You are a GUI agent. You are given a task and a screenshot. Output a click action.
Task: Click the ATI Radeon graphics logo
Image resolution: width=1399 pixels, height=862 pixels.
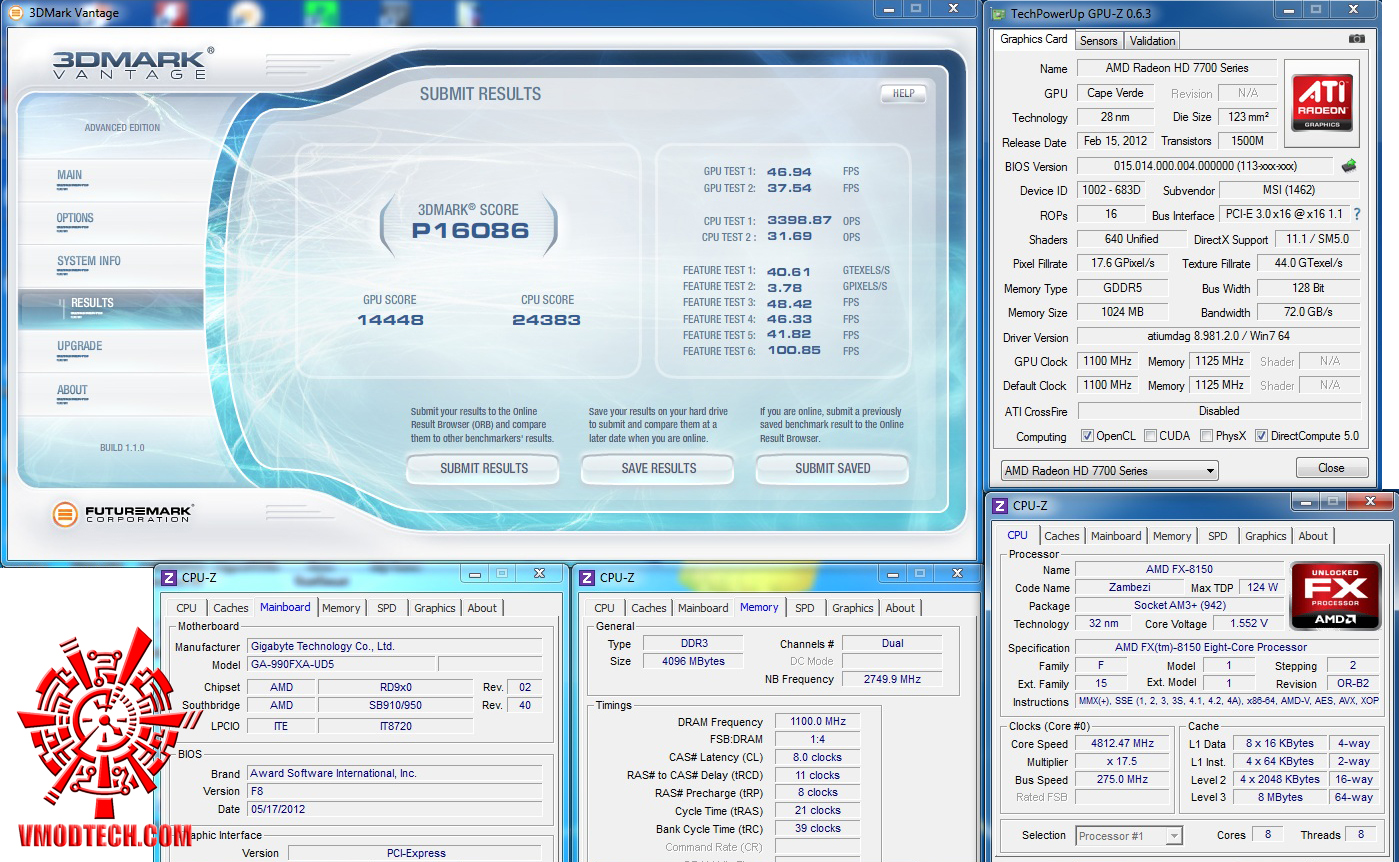click(1323, 102)
